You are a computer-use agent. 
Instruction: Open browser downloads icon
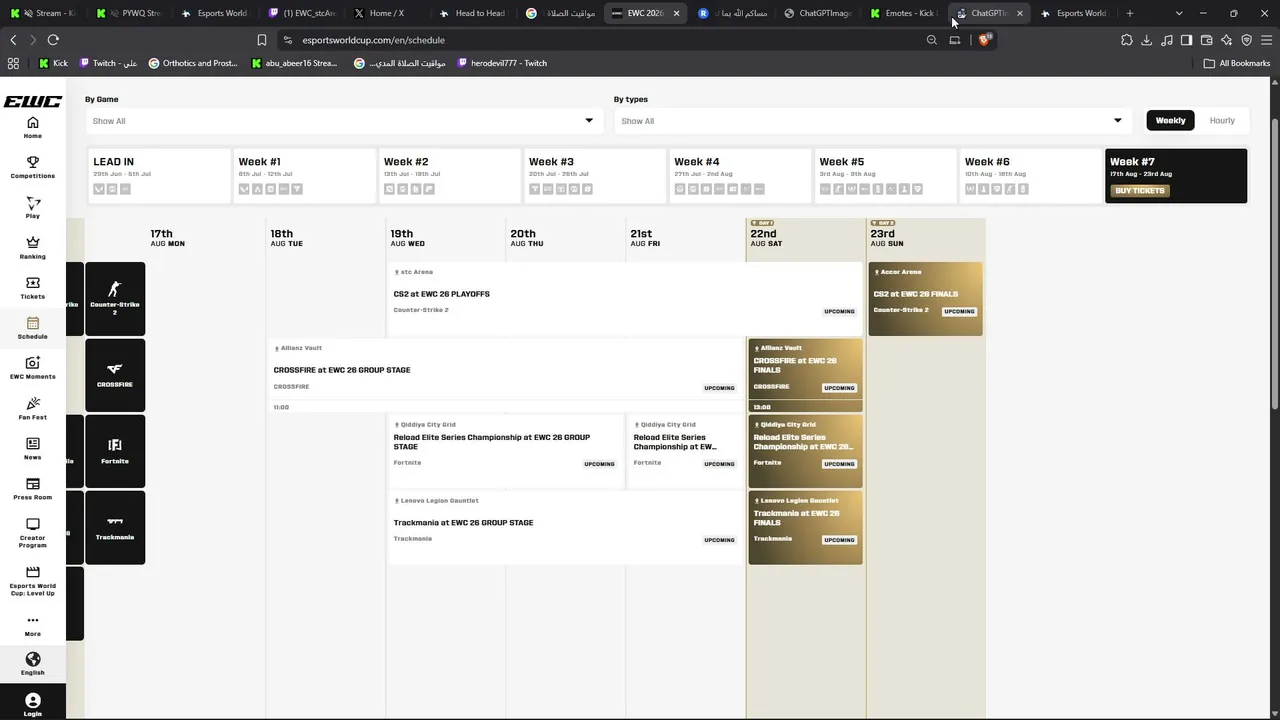tap(1147, 40)
